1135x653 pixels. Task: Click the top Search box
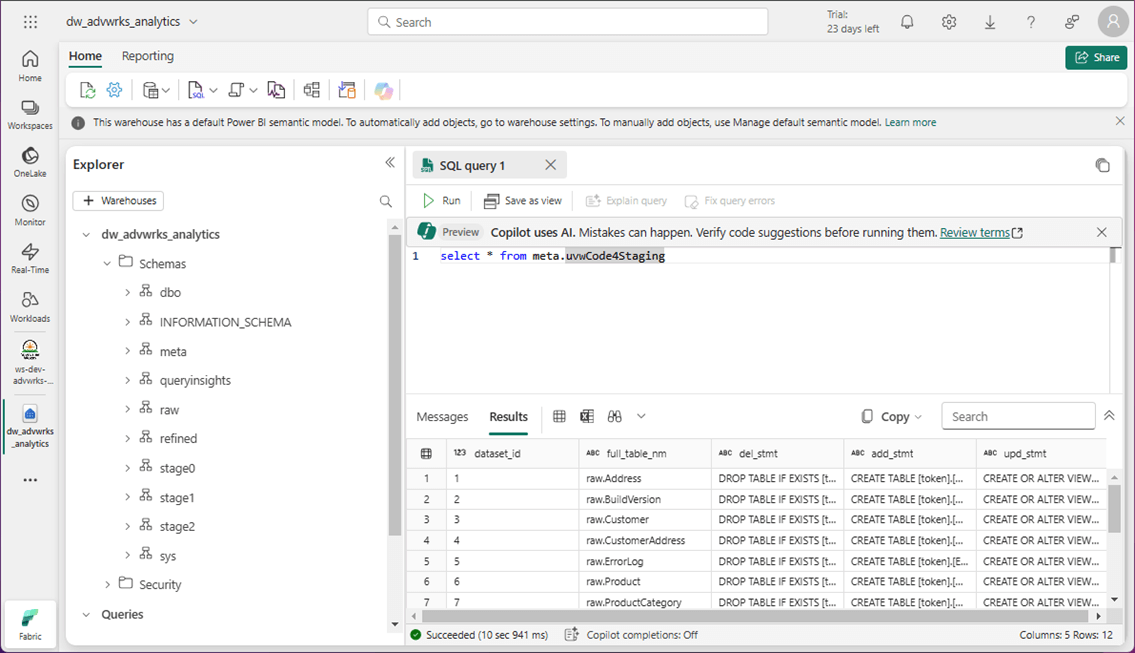[x=568, y=22]
